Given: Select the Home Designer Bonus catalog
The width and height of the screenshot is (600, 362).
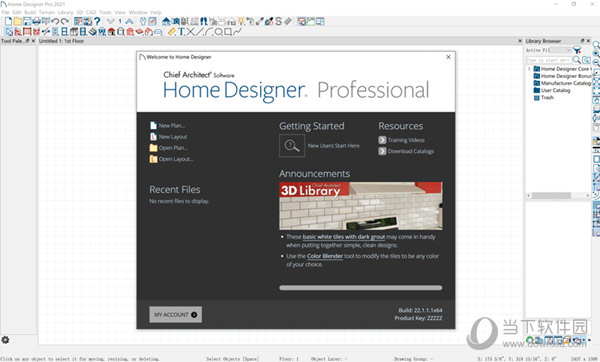Looking at the screenshot, I should pyautogui.click(x=562, y=76).
